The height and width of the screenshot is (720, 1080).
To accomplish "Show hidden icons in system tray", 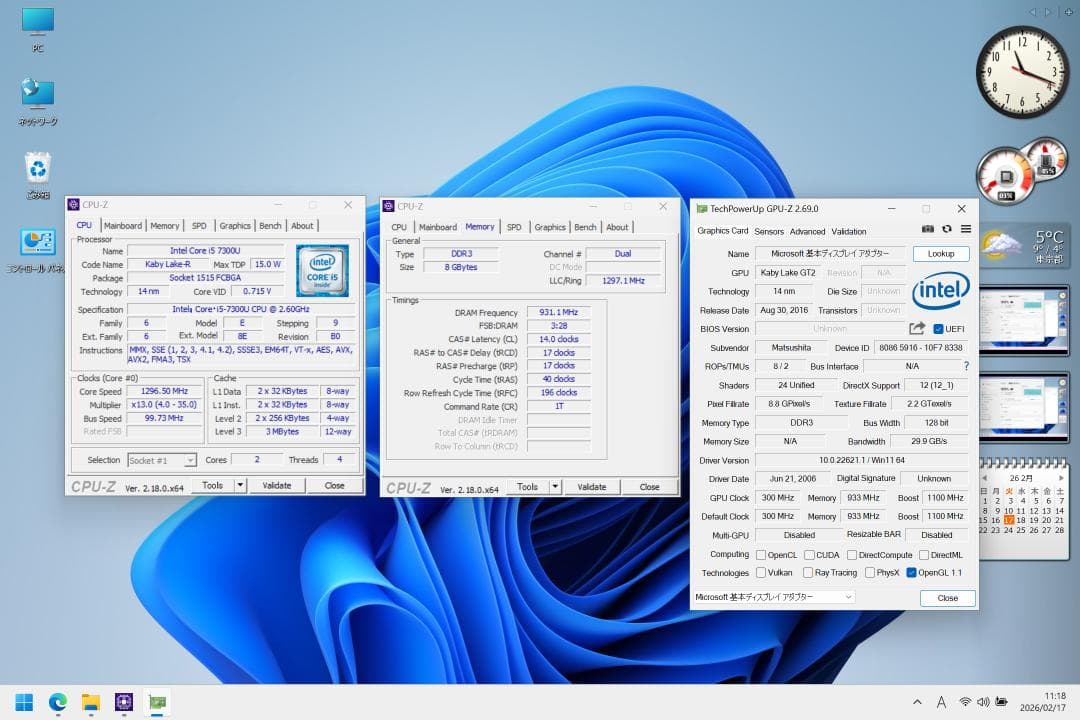I will pyautogui.click(x=917, y=702).
